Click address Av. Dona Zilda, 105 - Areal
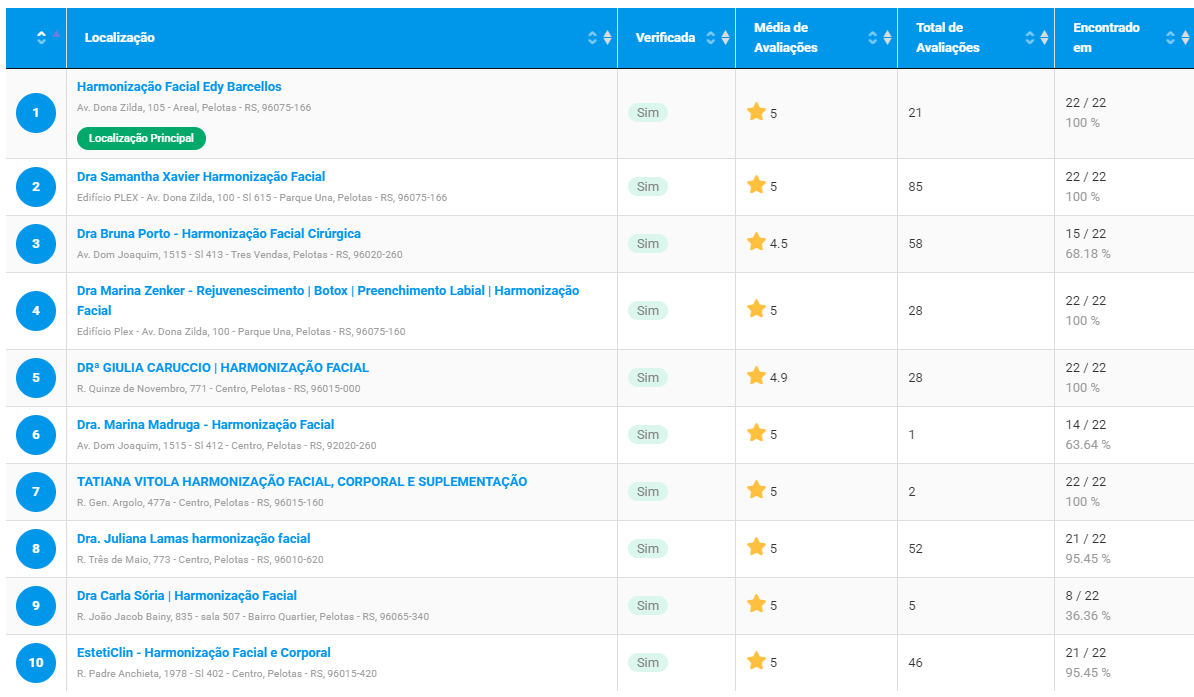Viewport: 1194px width, 697px height. [x=194, y=107]
